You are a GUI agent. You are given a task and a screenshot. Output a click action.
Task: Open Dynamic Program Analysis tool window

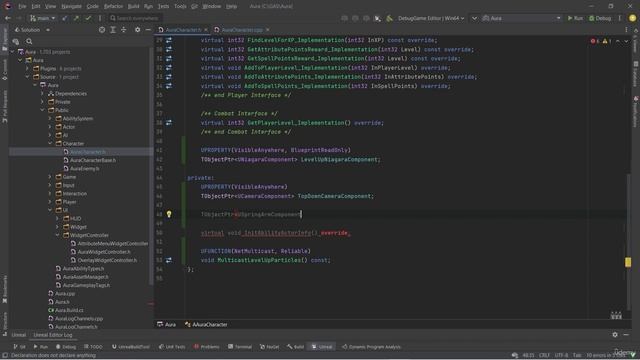(x=371, y=347)
